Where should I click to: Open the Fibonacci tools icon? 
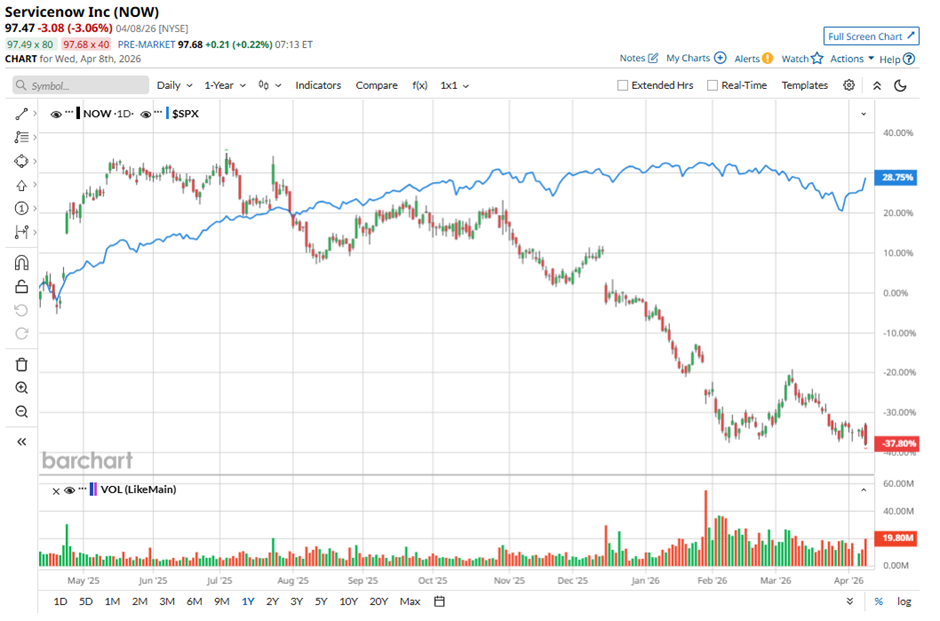coord(22,138)
